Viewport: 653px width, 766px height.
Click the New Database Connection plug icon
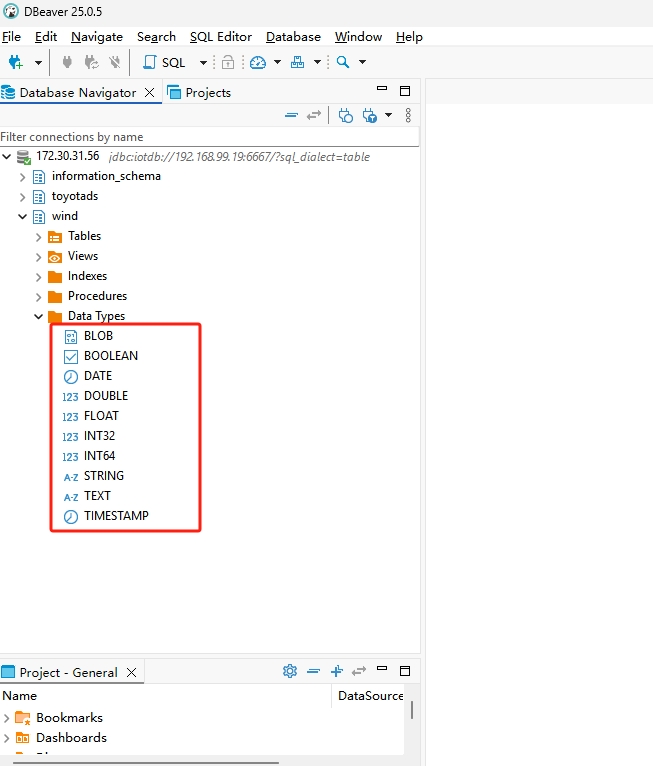pyautogui.click(x=15, y=62)
